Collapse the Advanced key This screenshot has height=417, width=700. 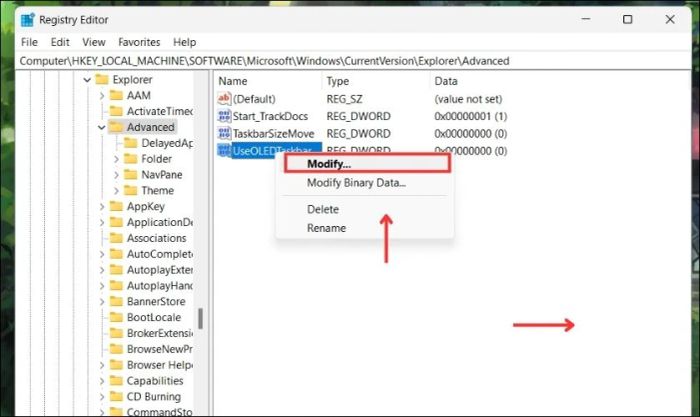pyautogui.click(x=102, y=128)
